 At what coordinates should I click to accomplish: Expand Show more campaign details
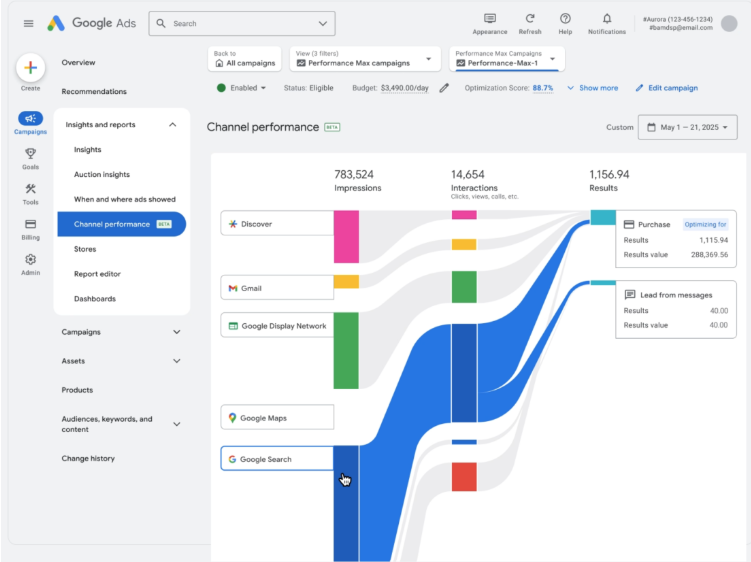click(x=592, y=88)
